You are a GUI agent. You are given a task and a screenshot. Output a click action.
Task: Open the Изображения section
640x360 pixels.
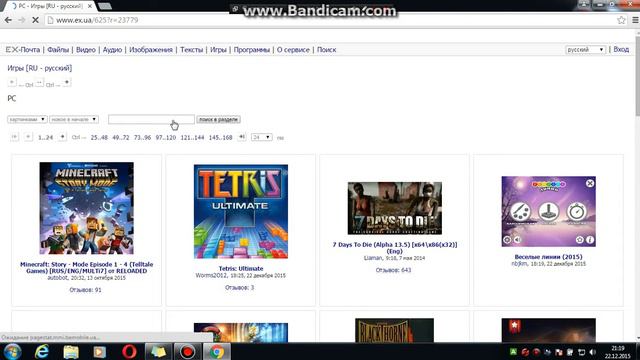coord(151,50)
